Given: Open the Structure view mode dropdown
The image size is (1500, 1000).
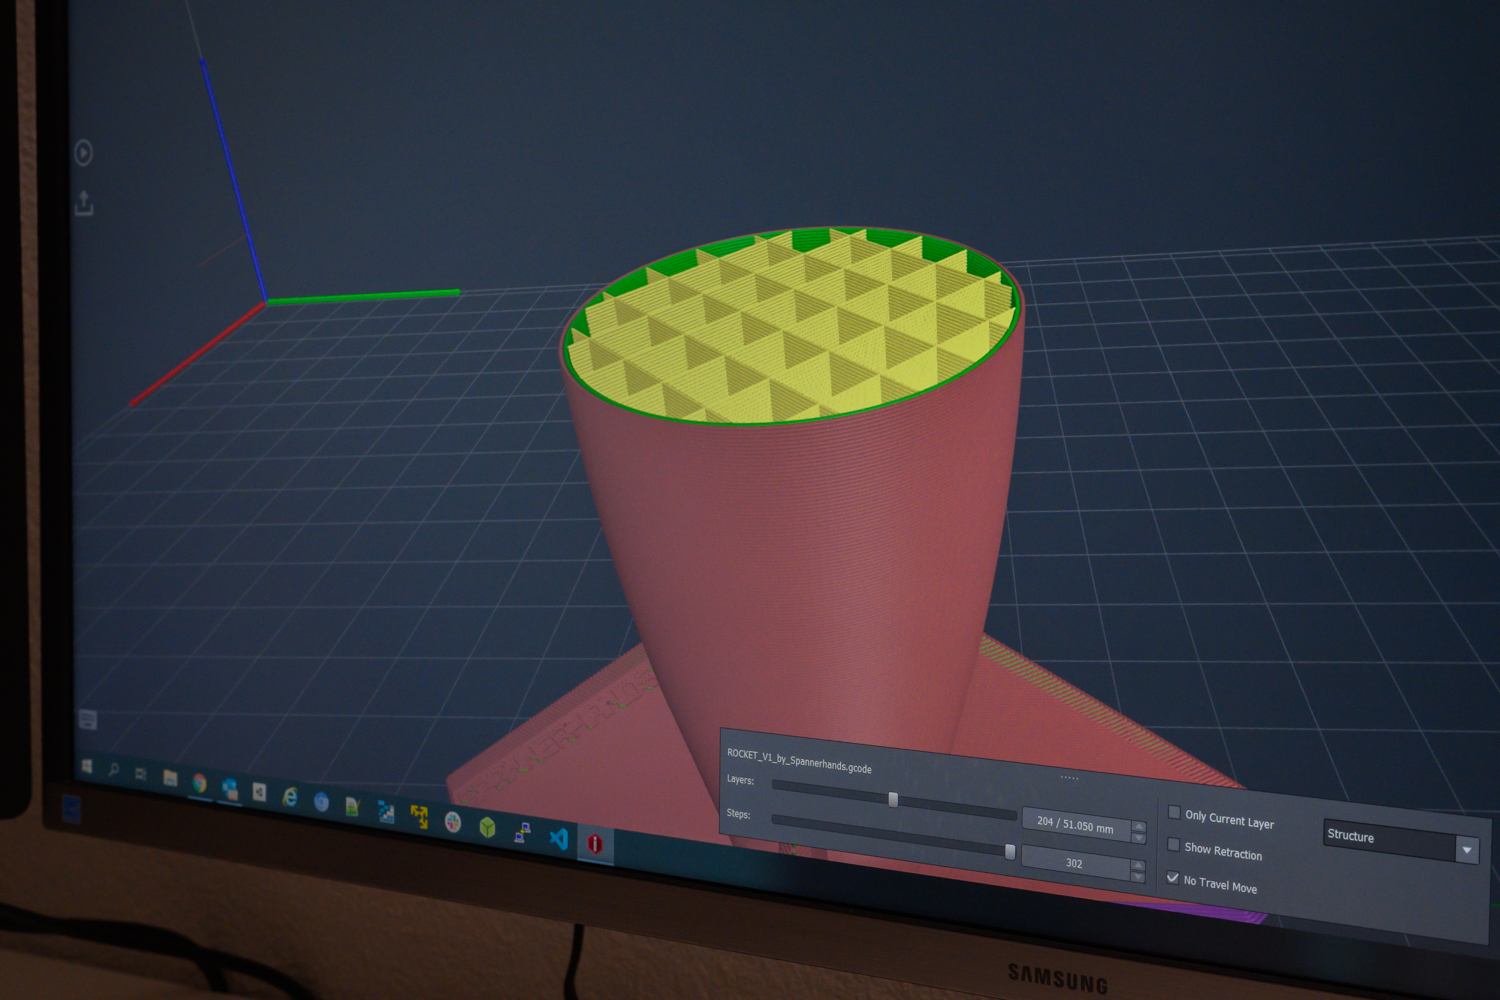Looking at the screenshot, I should coord(1467,850).
